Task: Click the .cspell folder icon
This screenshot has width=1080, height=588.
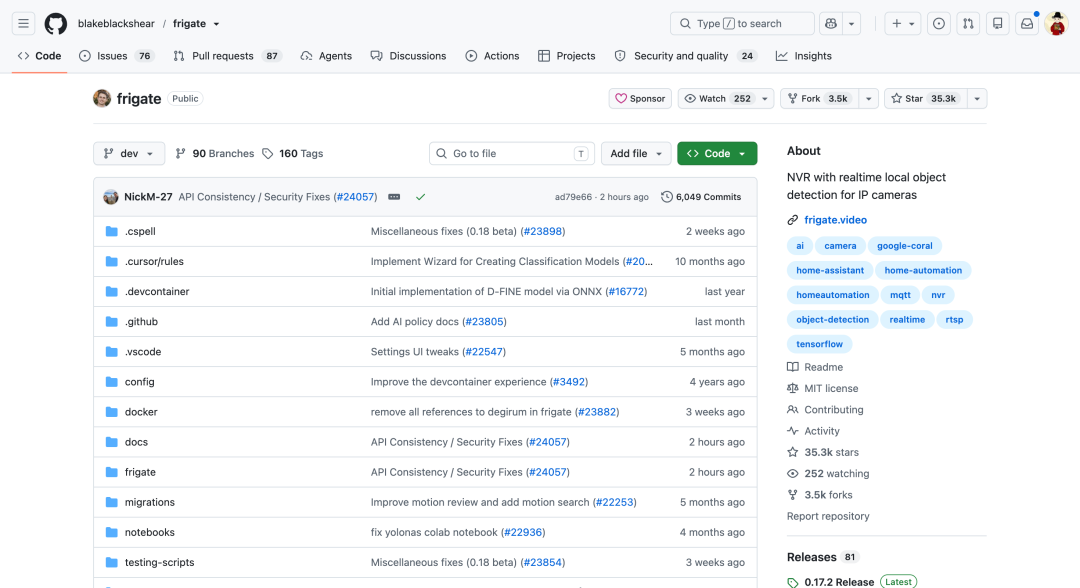Action: pos(112,231)
